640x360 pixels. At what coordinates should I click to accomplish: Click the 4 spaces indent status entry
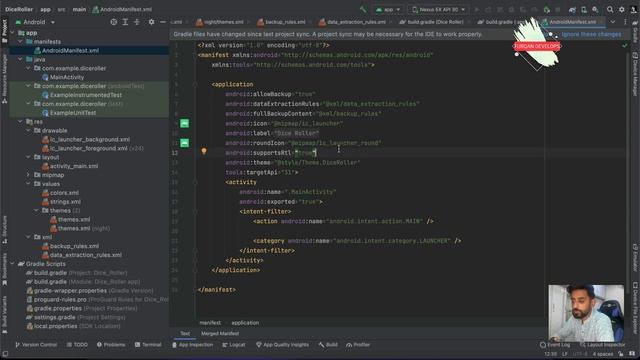pyautogui.click(x=603, y=354)
